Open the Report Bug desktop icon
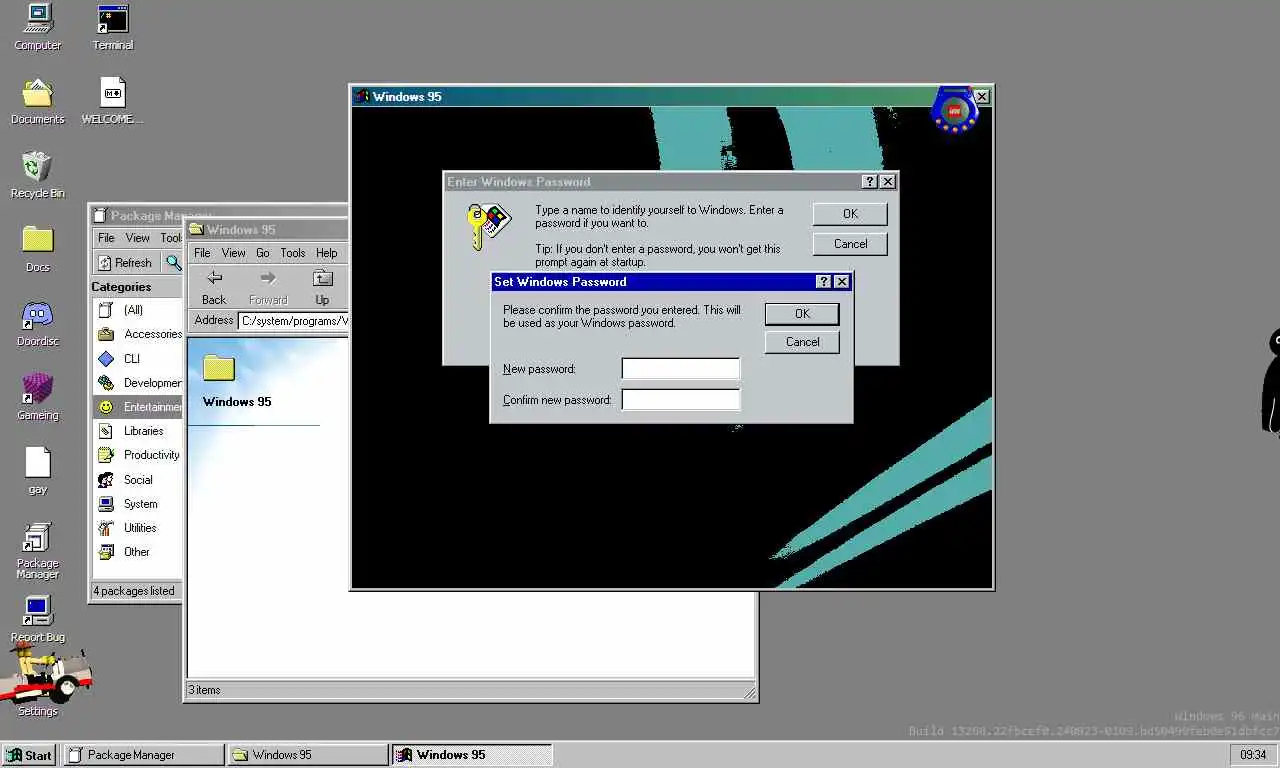 (37, 619)
